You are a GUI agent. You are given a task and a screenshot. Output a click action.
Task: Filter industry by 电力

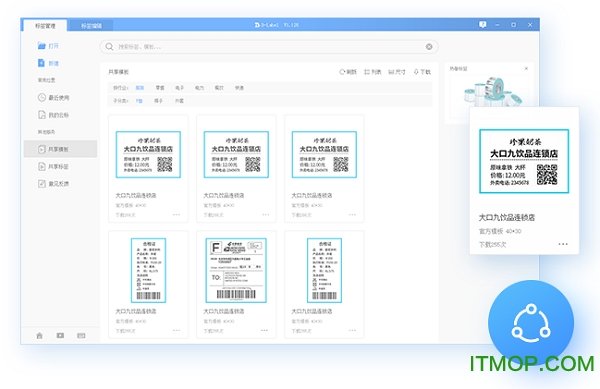point(199,88)
